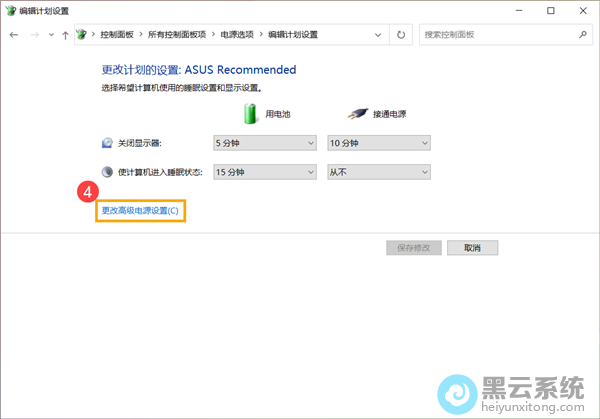
Task: Click the Refresh button in address bar
Action: tap(401, 35)
